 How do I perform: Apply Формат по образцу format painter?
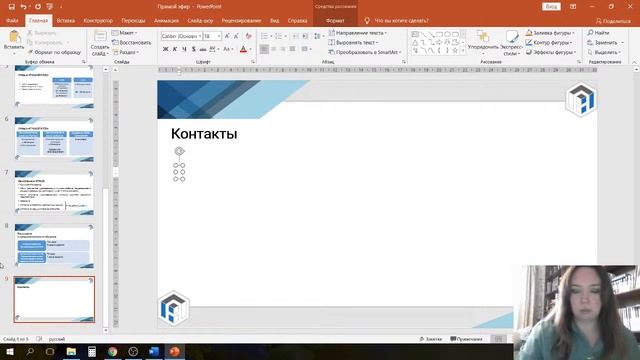pos(54,52)
